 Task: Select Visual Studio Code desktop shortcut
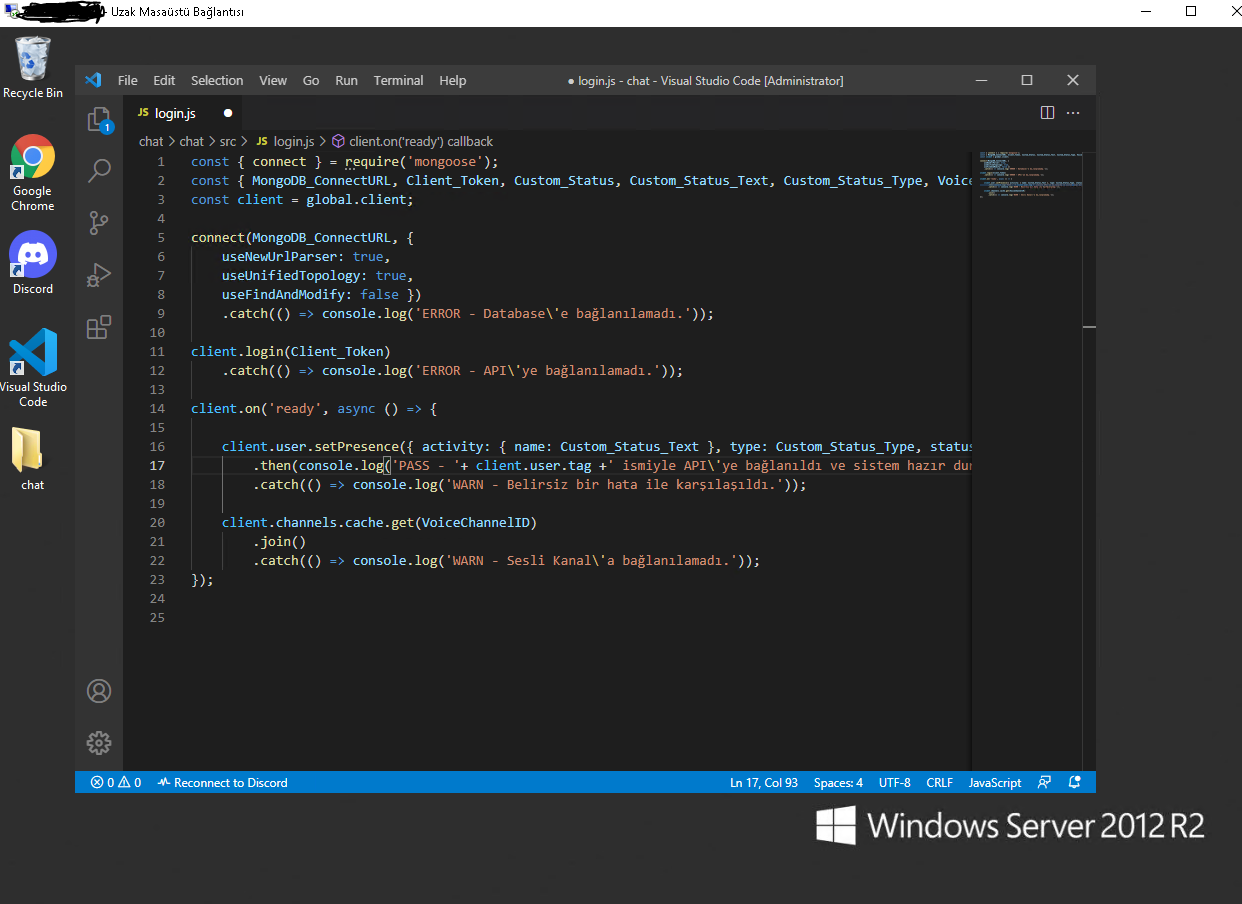pyautogui.click(x=33, y=367)
